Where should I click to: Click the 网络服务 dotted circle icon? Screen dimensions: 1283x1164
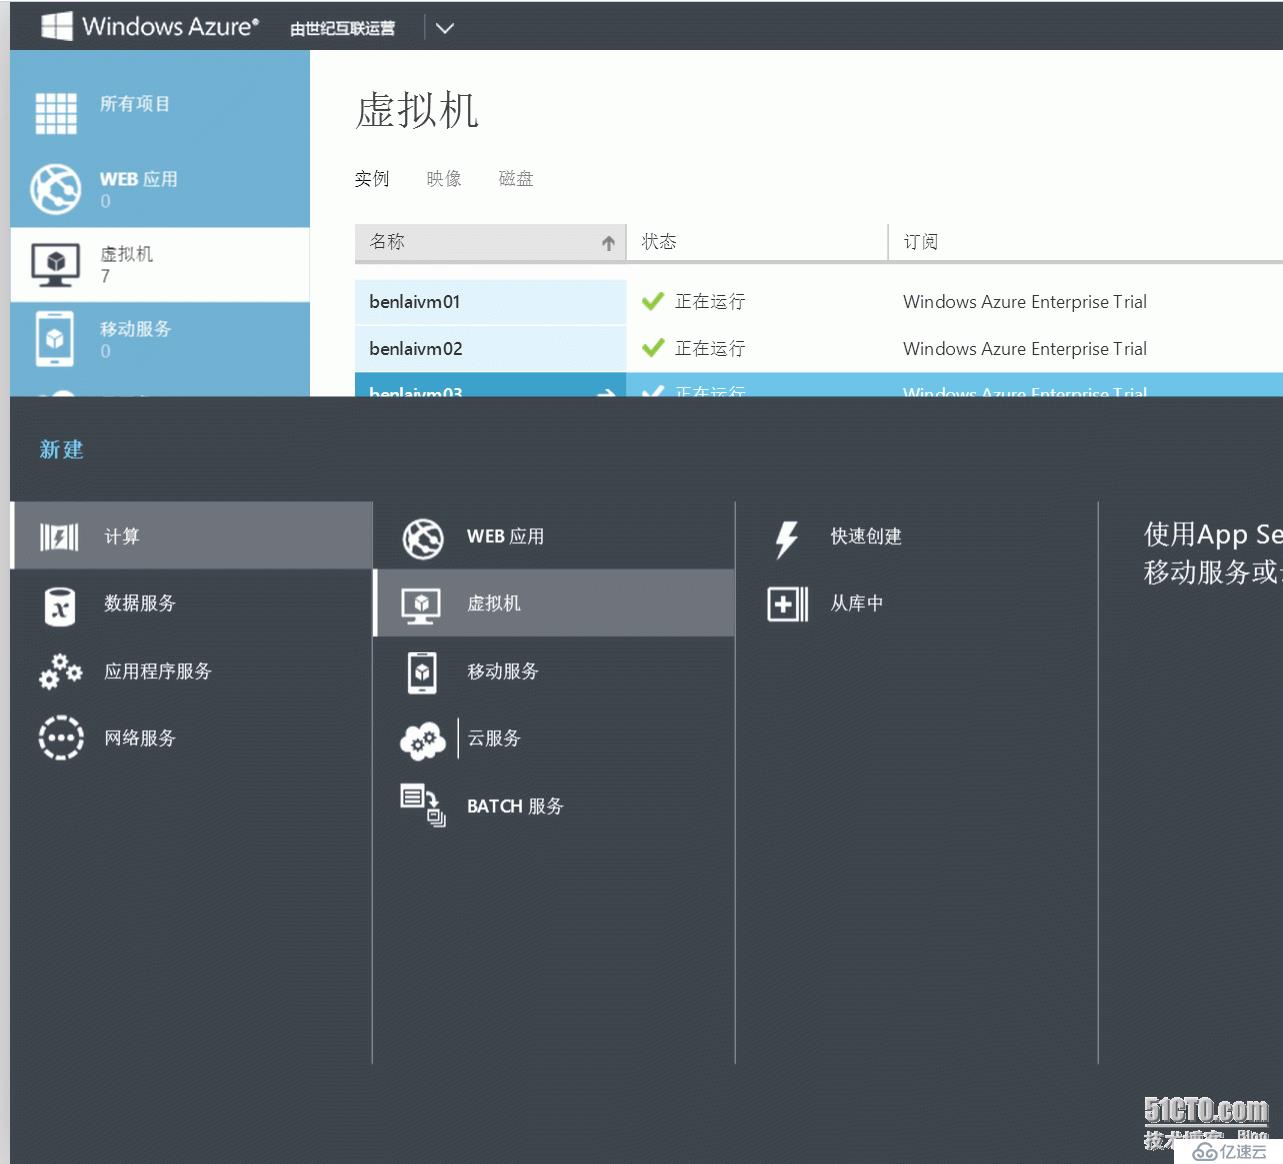click(60, 738)
